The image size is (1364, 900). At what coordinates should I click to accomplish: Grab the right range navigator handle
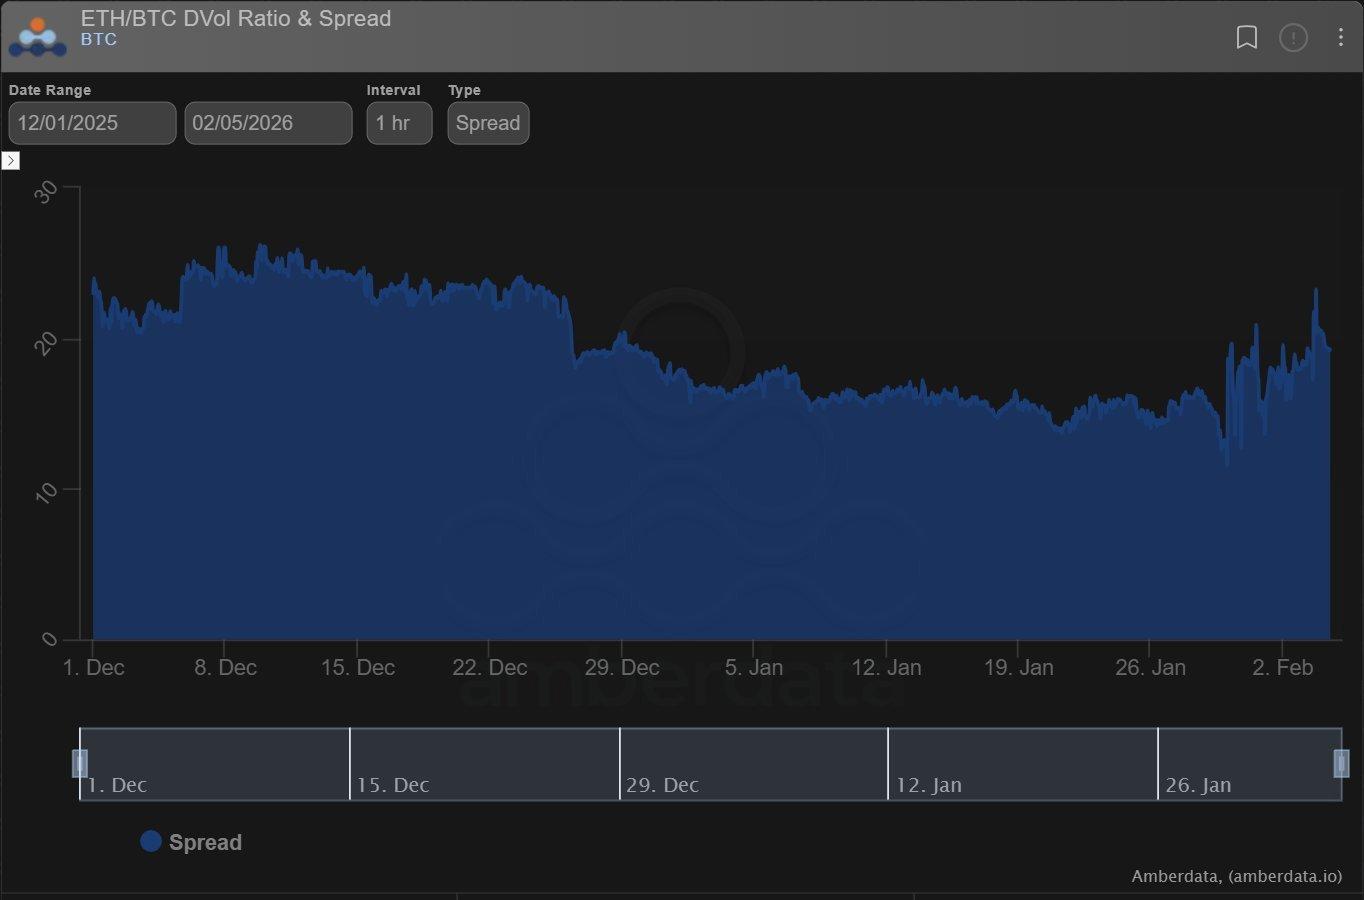(x=1341, y=763)
